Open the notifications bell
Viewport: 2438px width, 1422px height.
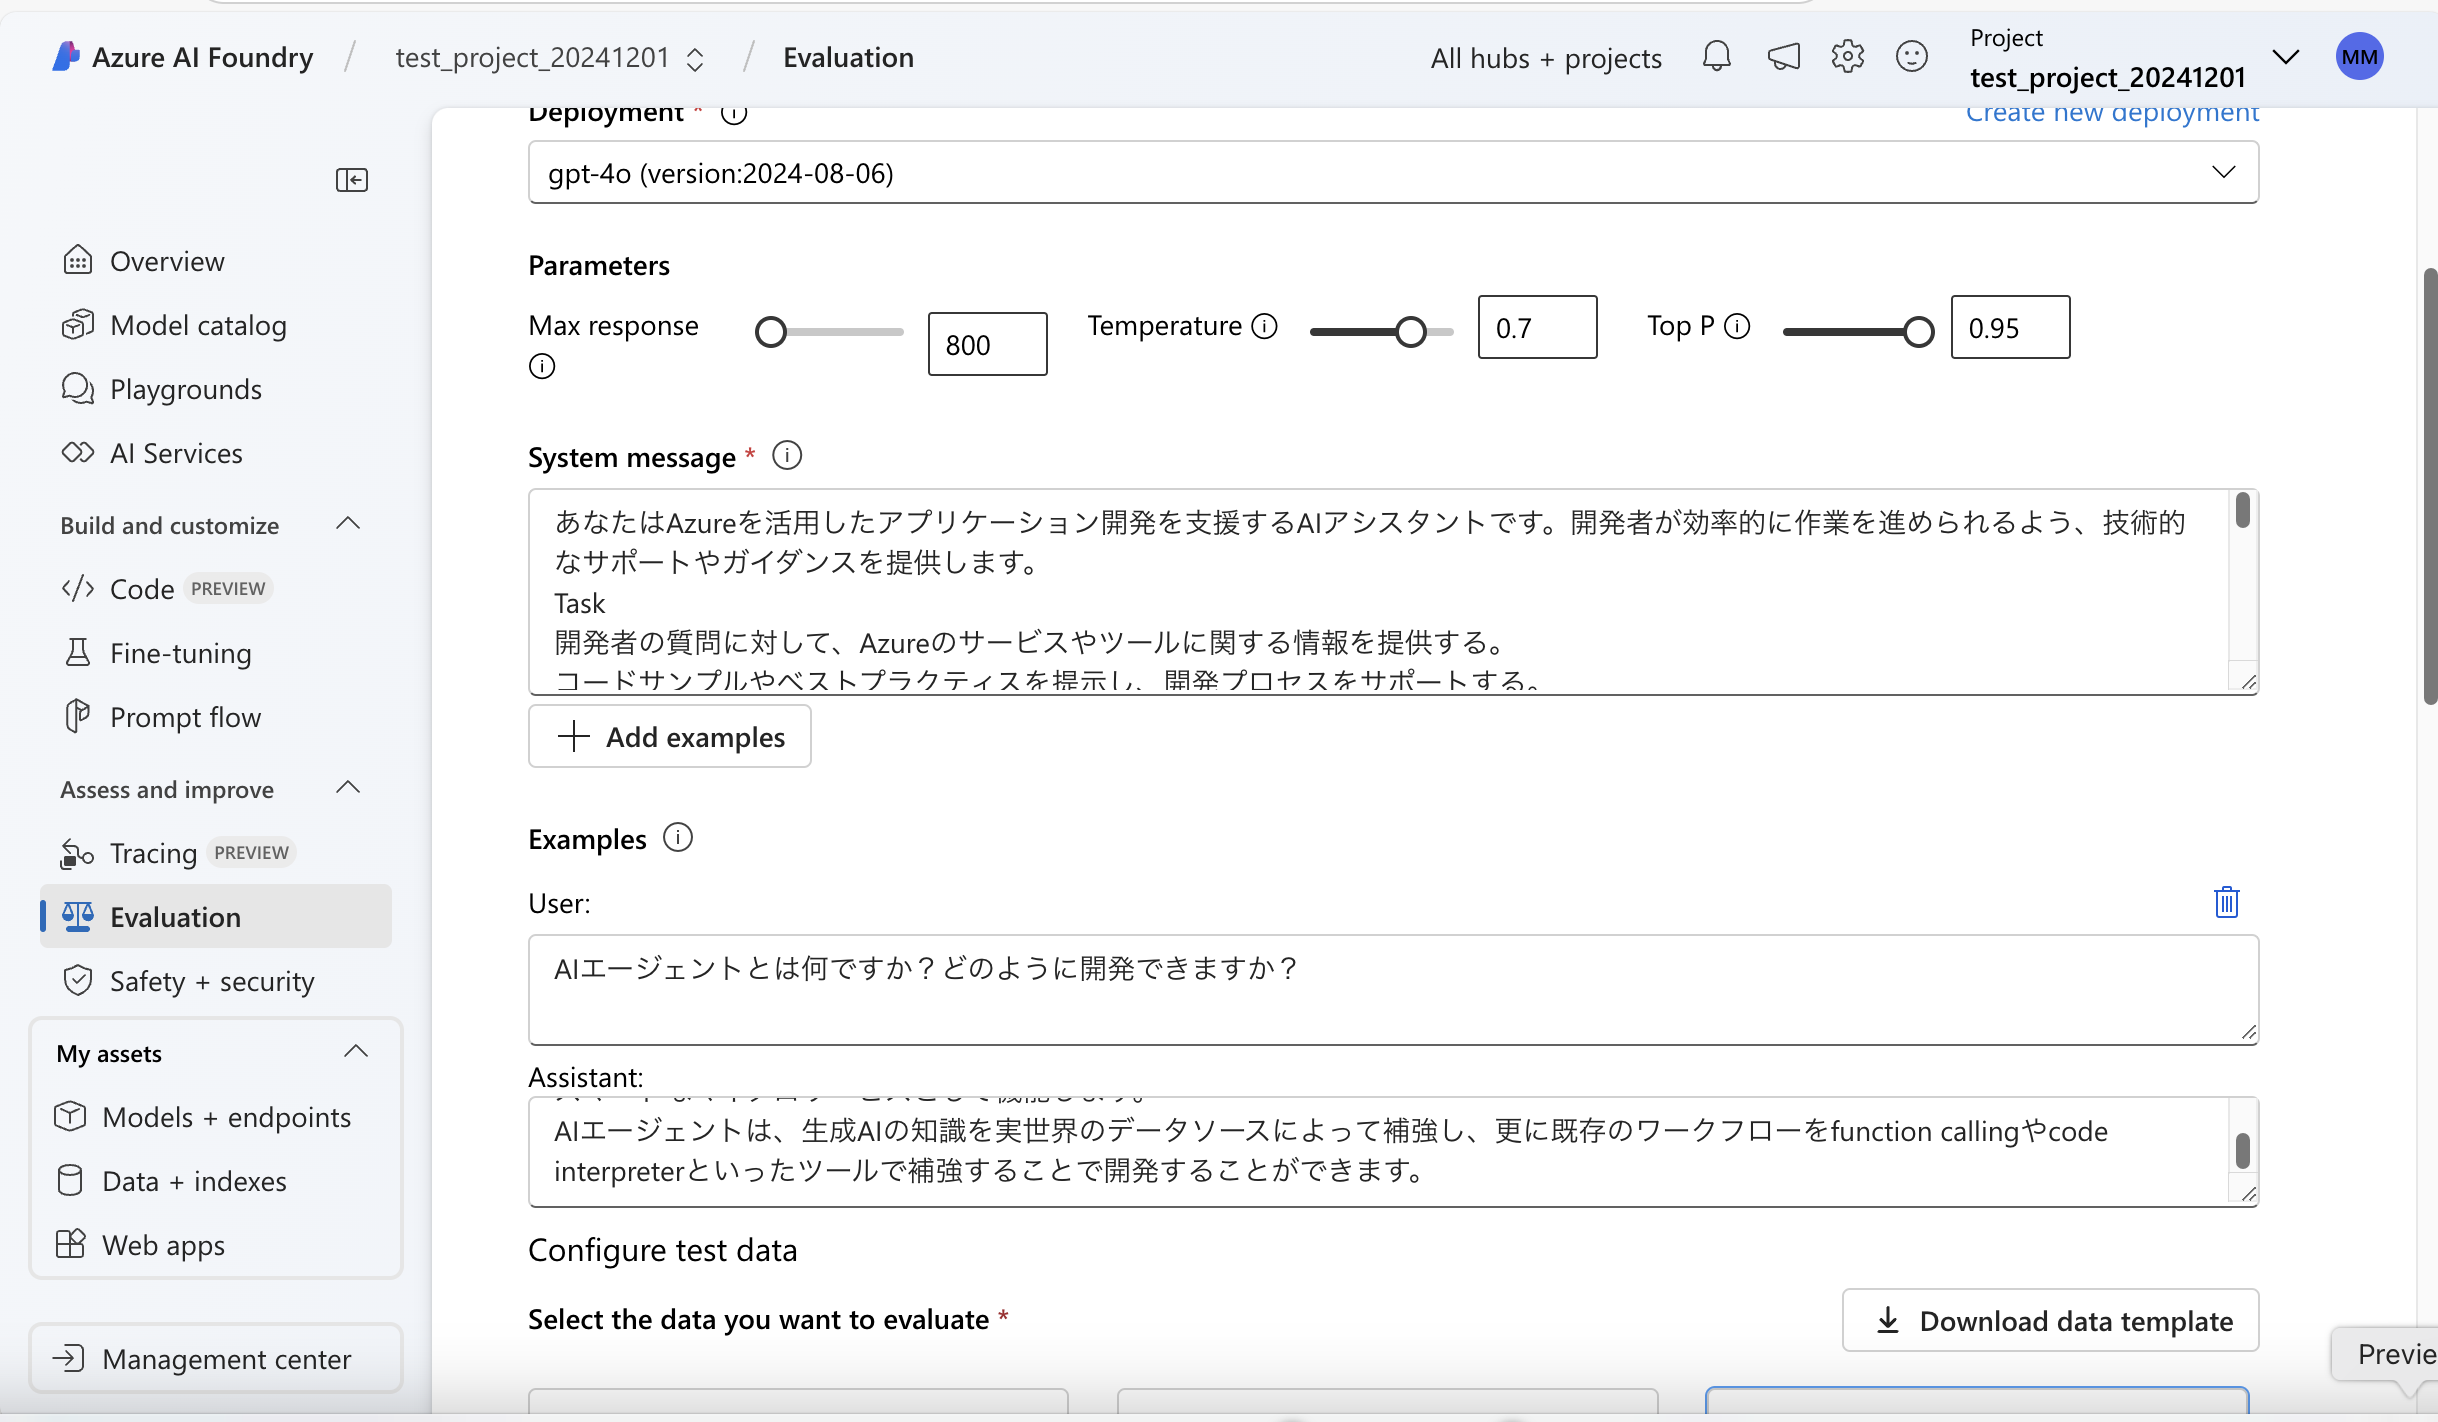tap(1716, 57)
